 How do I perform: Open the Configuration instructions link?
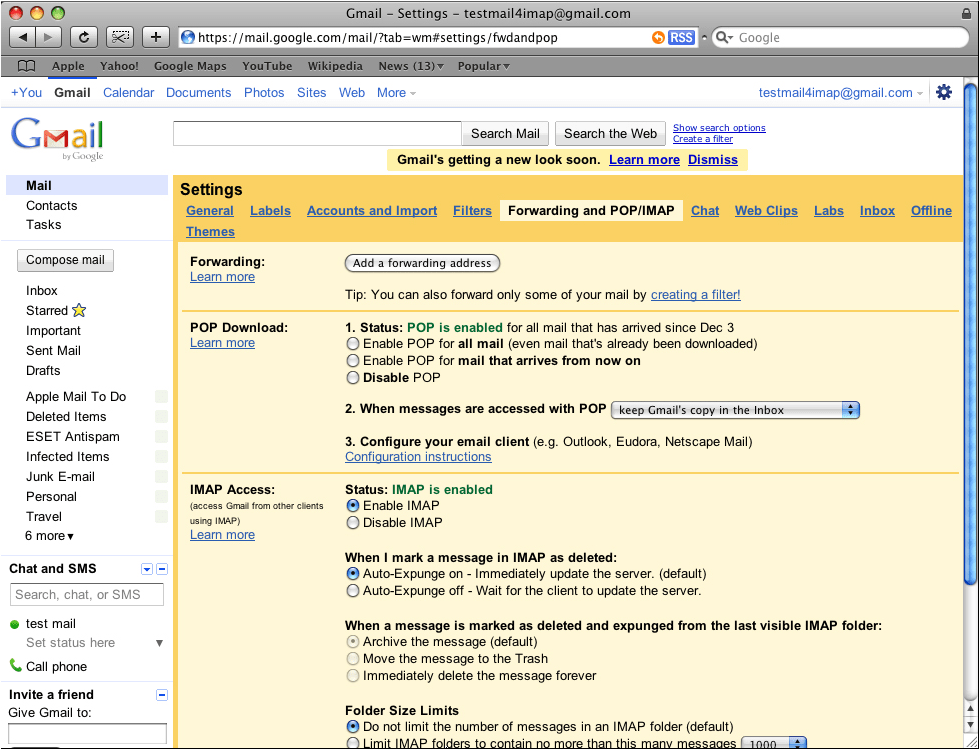[x=418, y=457]
